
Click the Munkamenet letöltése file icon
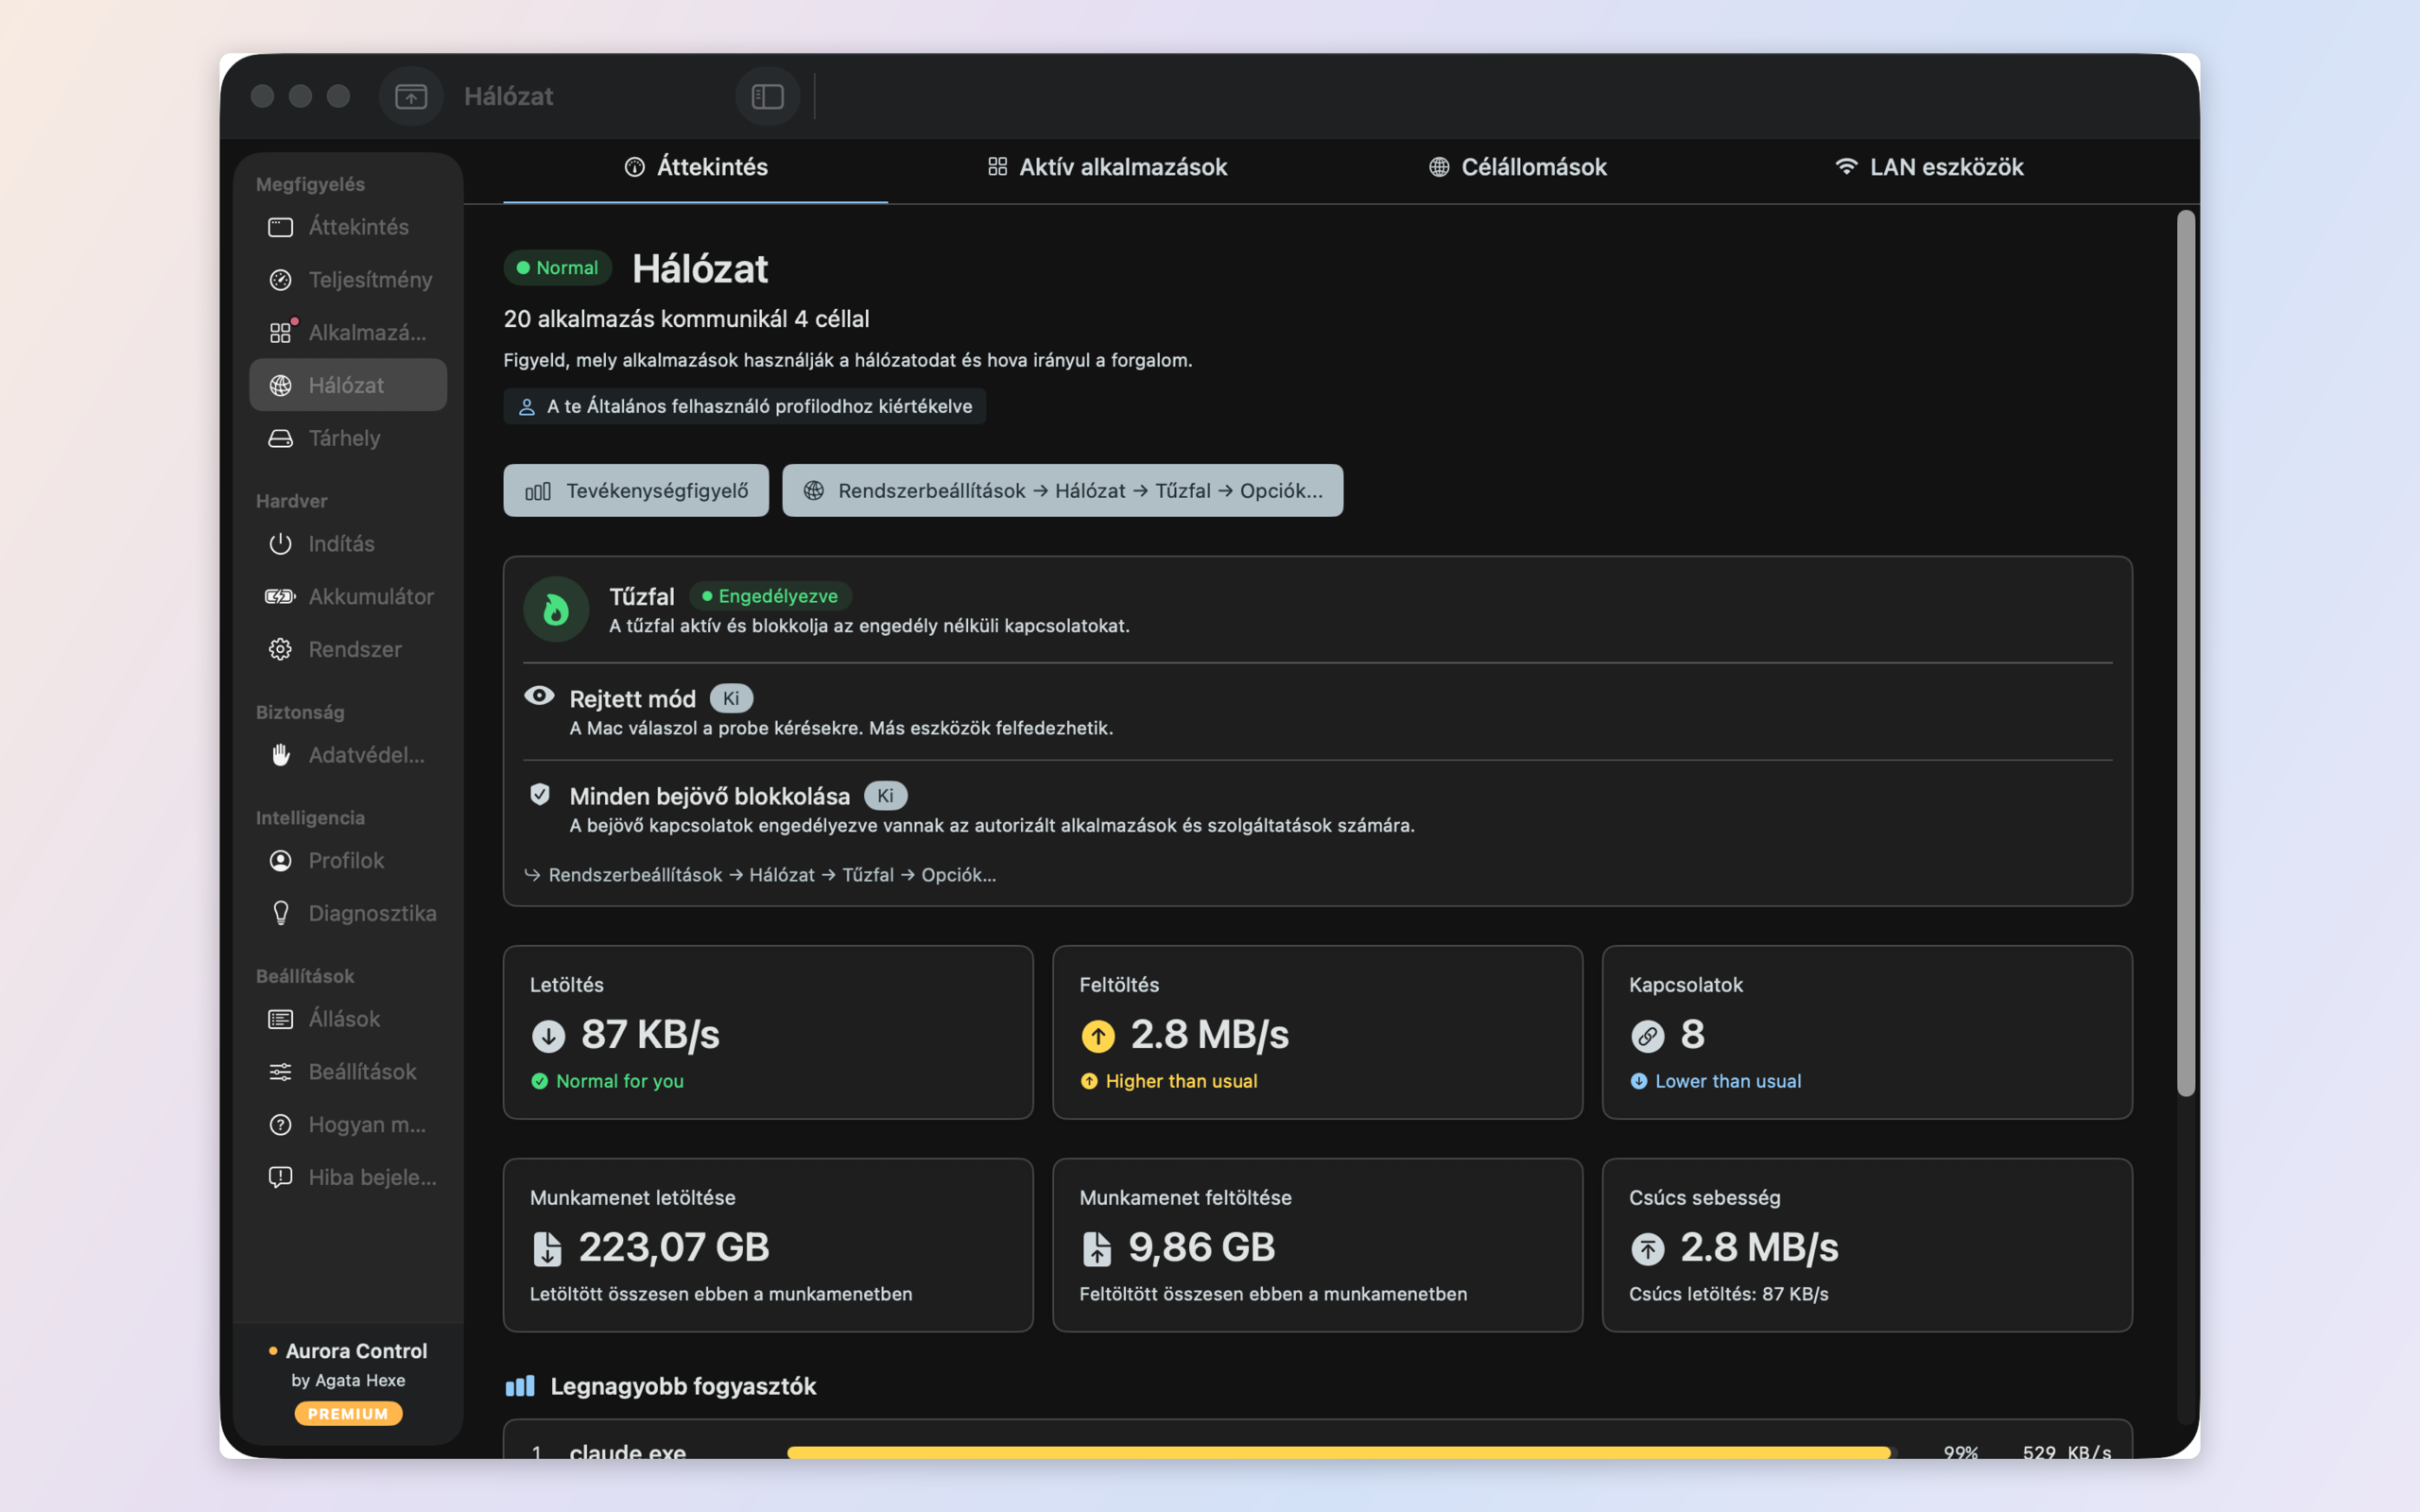(547, 1249)
